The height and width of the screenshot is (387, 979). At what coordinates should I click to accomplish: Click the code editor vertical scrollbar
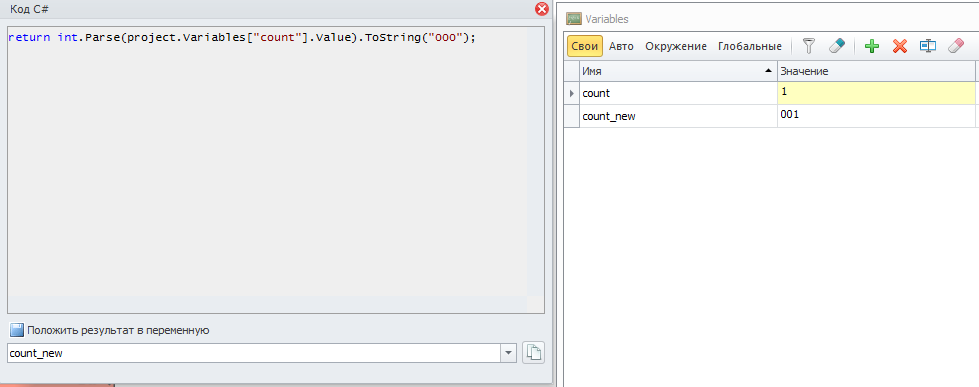point(536,161)
